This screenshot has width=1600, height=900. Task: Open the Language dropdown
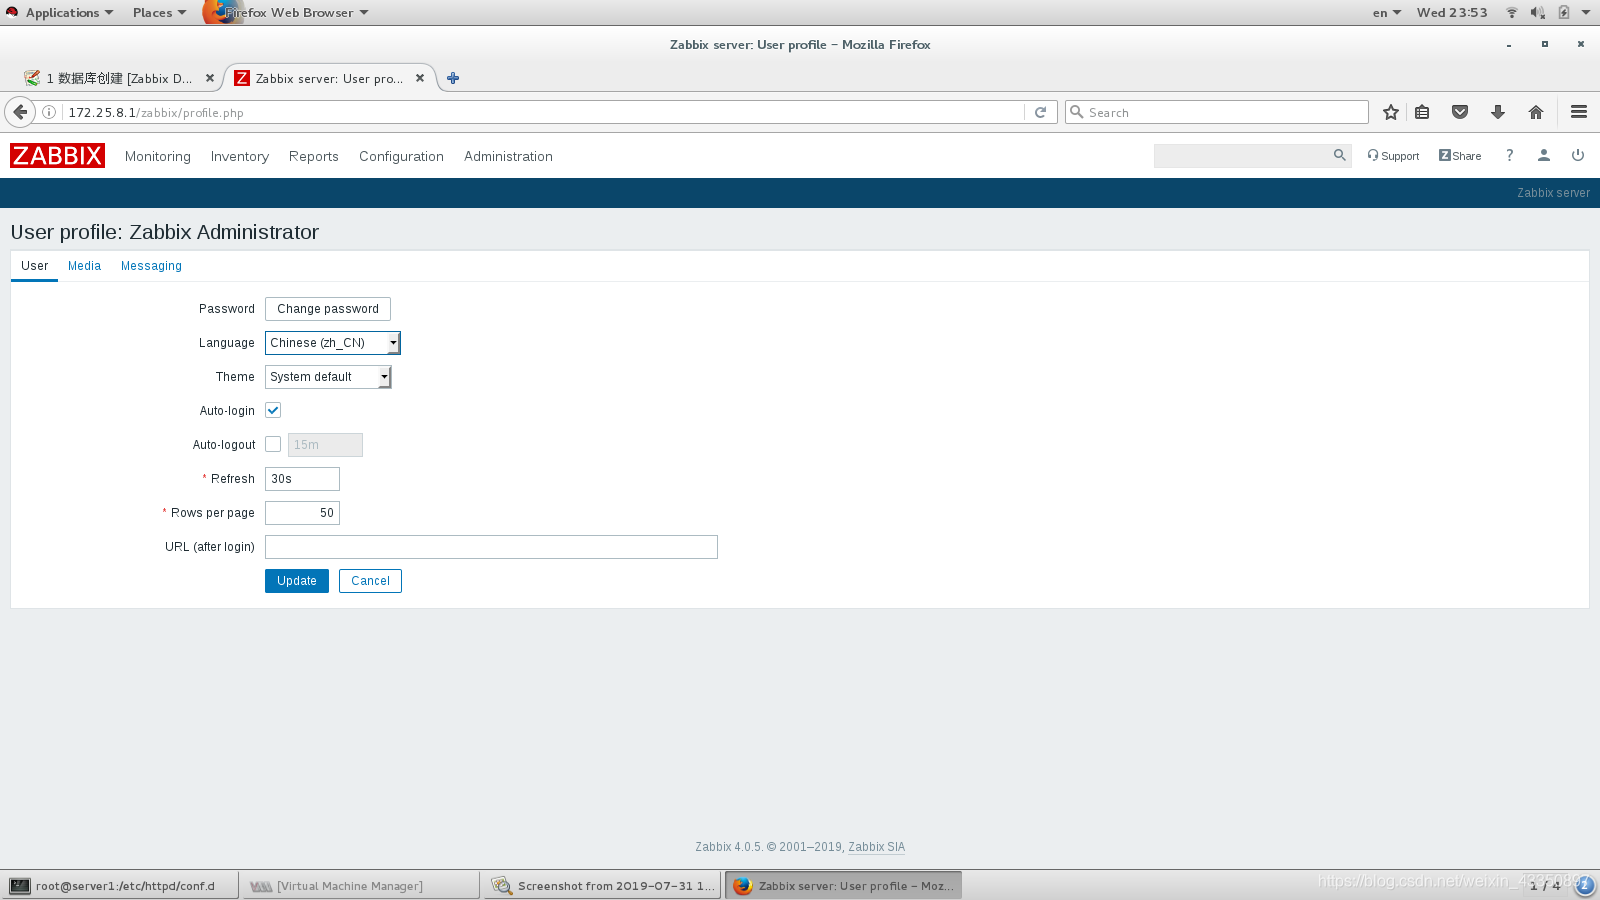tap(332, 343)
